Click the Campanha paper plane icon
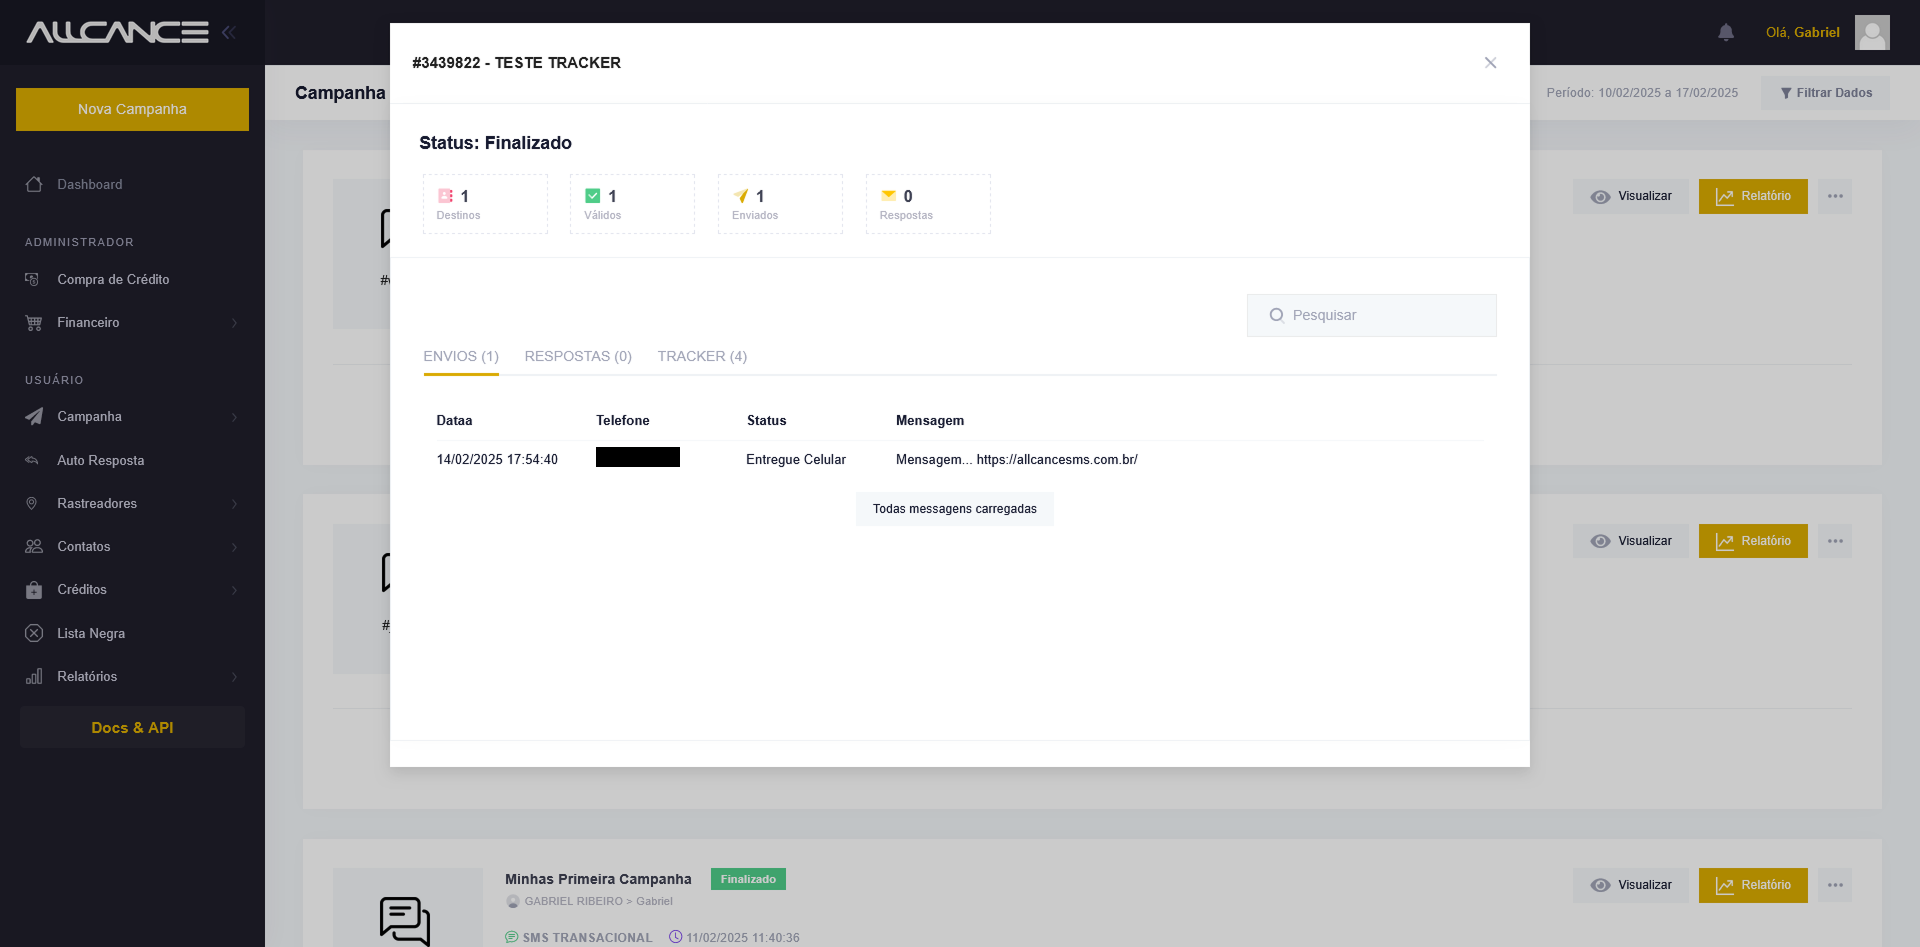 point(34,416)
